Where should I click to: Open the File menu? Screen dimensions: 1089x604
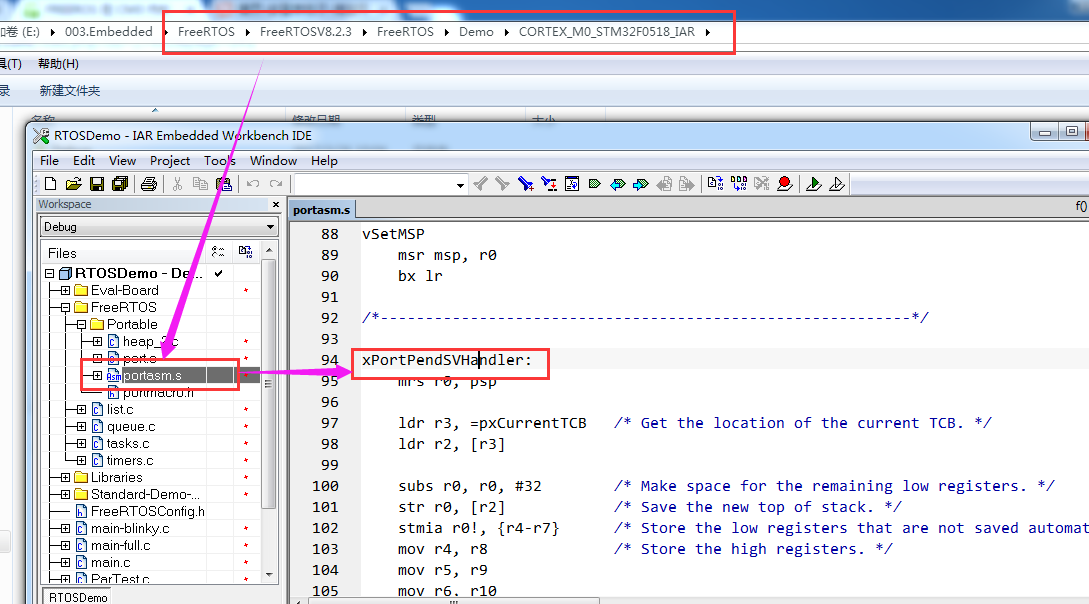(x=49, y=160)
